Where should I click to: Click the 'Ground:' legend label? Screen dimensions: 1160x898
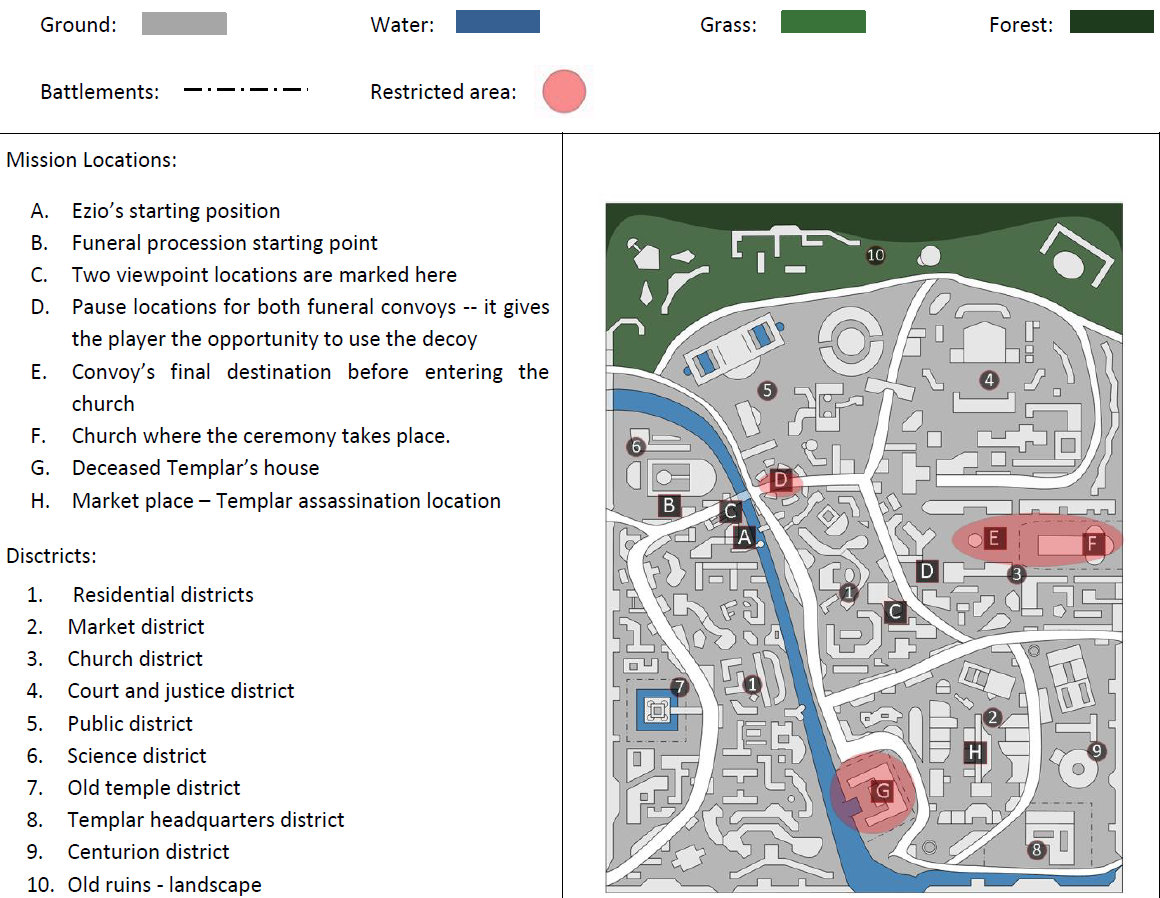point(78,25)
